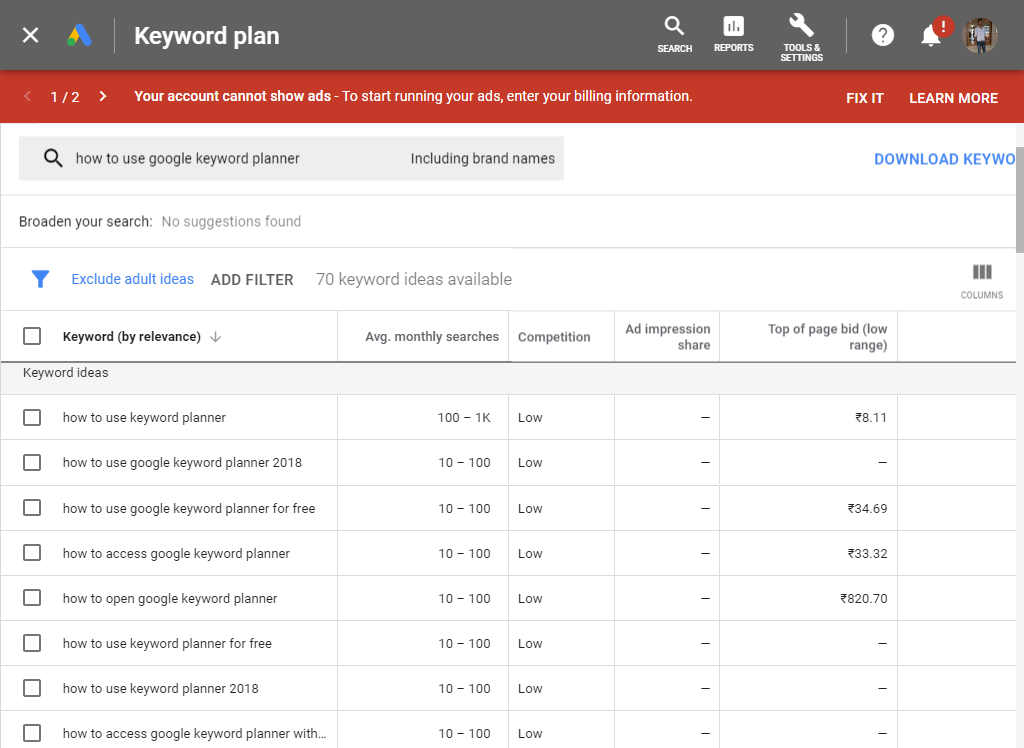Toggle the select-all keywords checkbox

click(32, 336)
